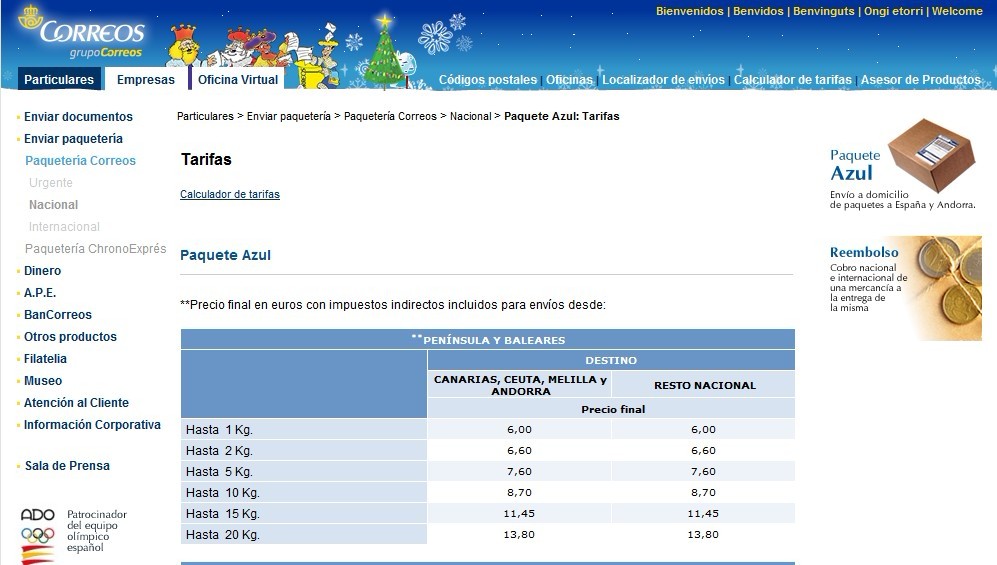Click 'CANARIAS, CEUTA, MELILLA y ANDORRA' header
Image resolution: width=997 pixels, height=565 pixels.
(x=520, y=385)
